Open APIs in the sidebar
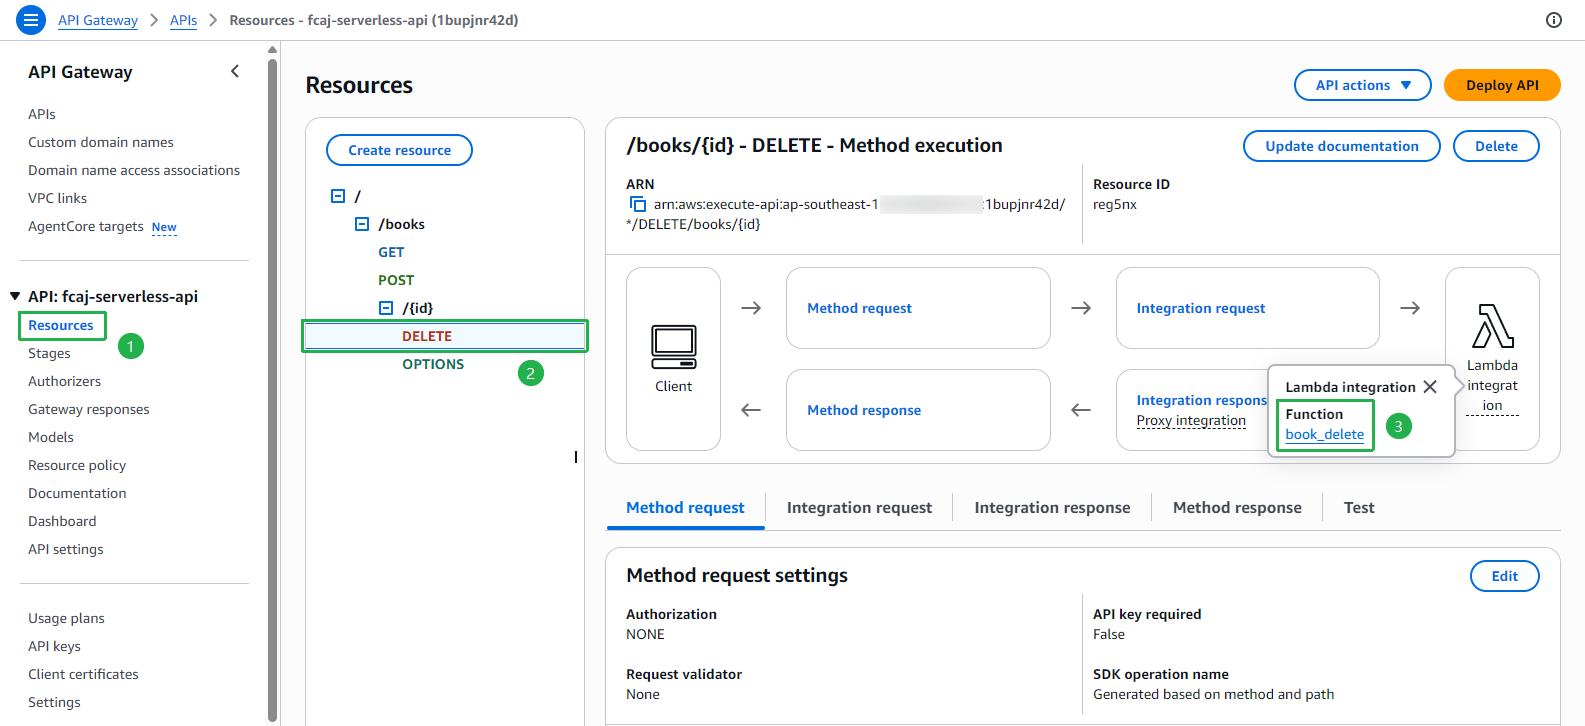This screenshot has width=1585, height=726. tap(42, 114)
